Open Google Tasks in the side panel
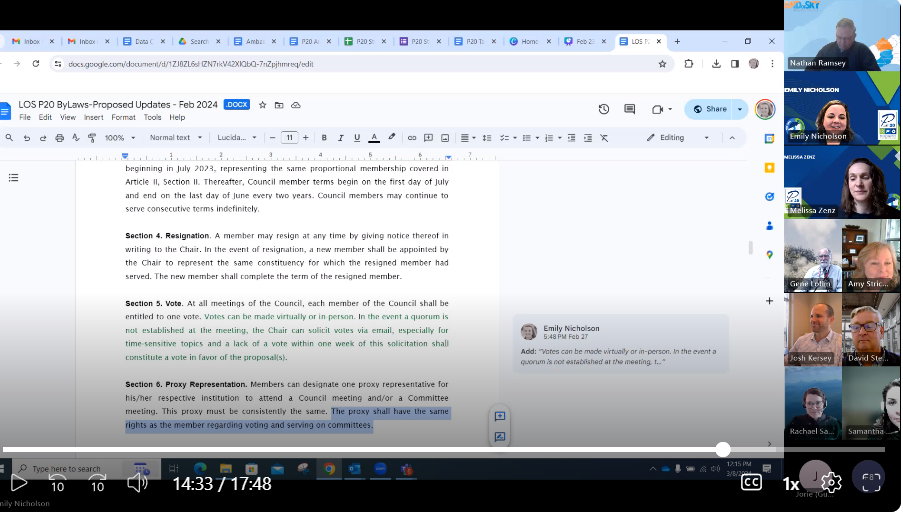This screenshot has width=903, height=512. (769, 196)
